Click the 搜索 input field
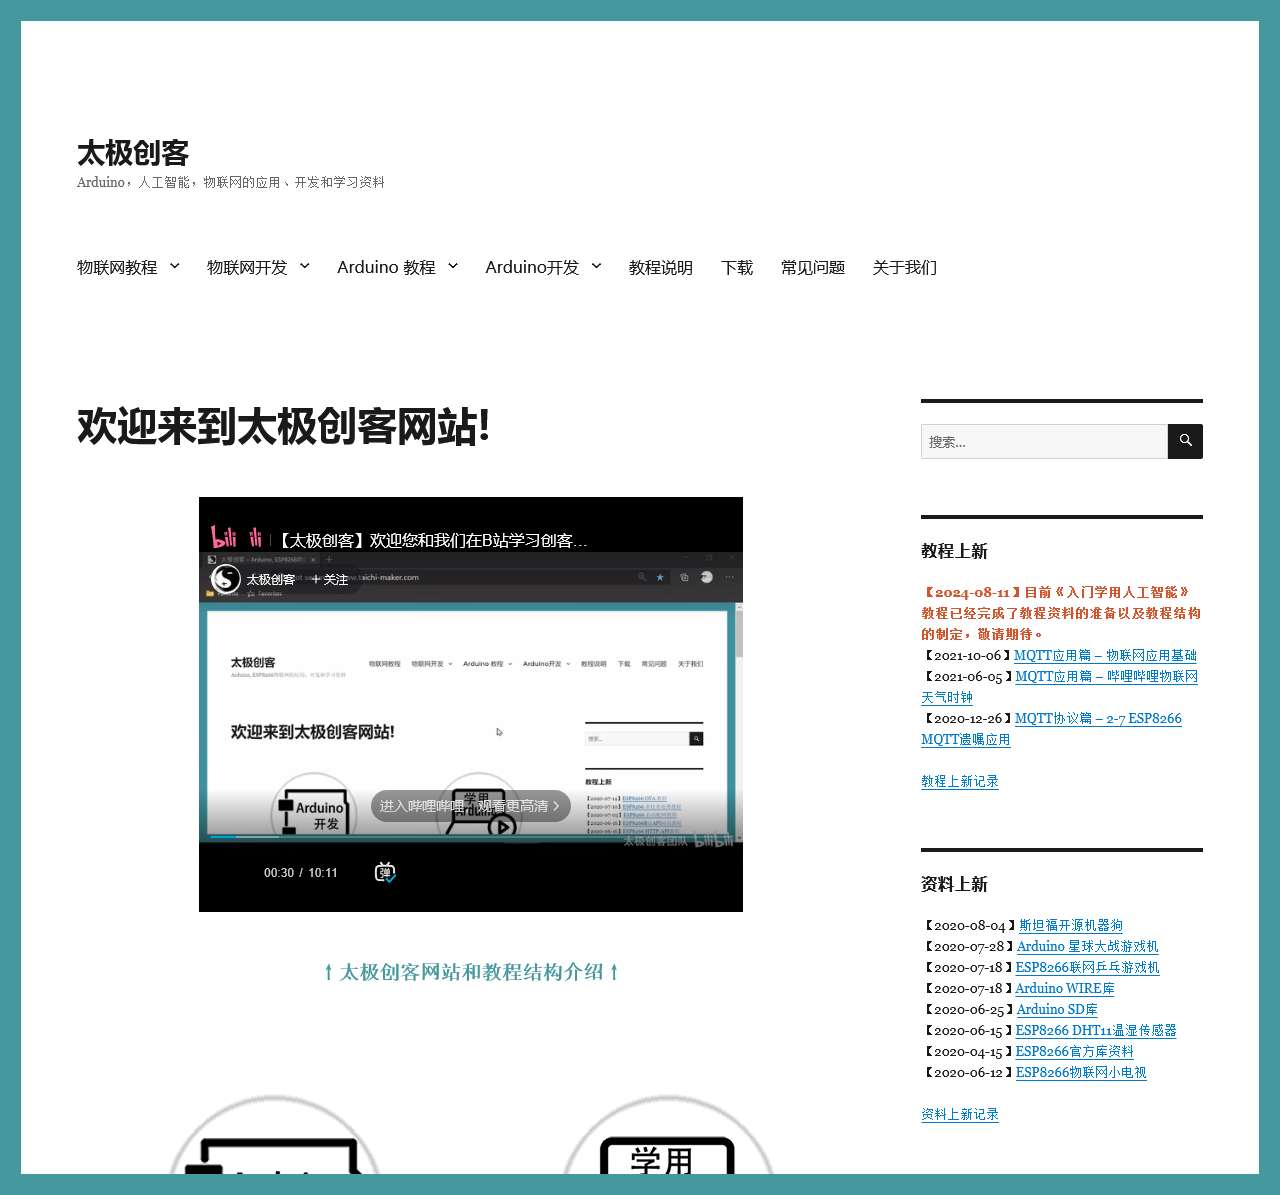This screenshot has width=1280, height=1195. tap(1044, 441)
